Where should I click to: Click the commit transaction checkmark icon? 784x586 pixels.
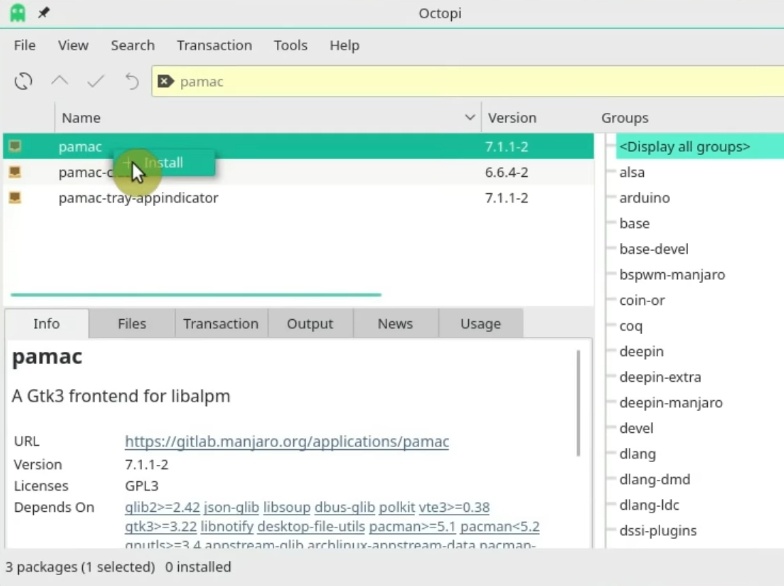pyautogui.click(x=96, y=81)
